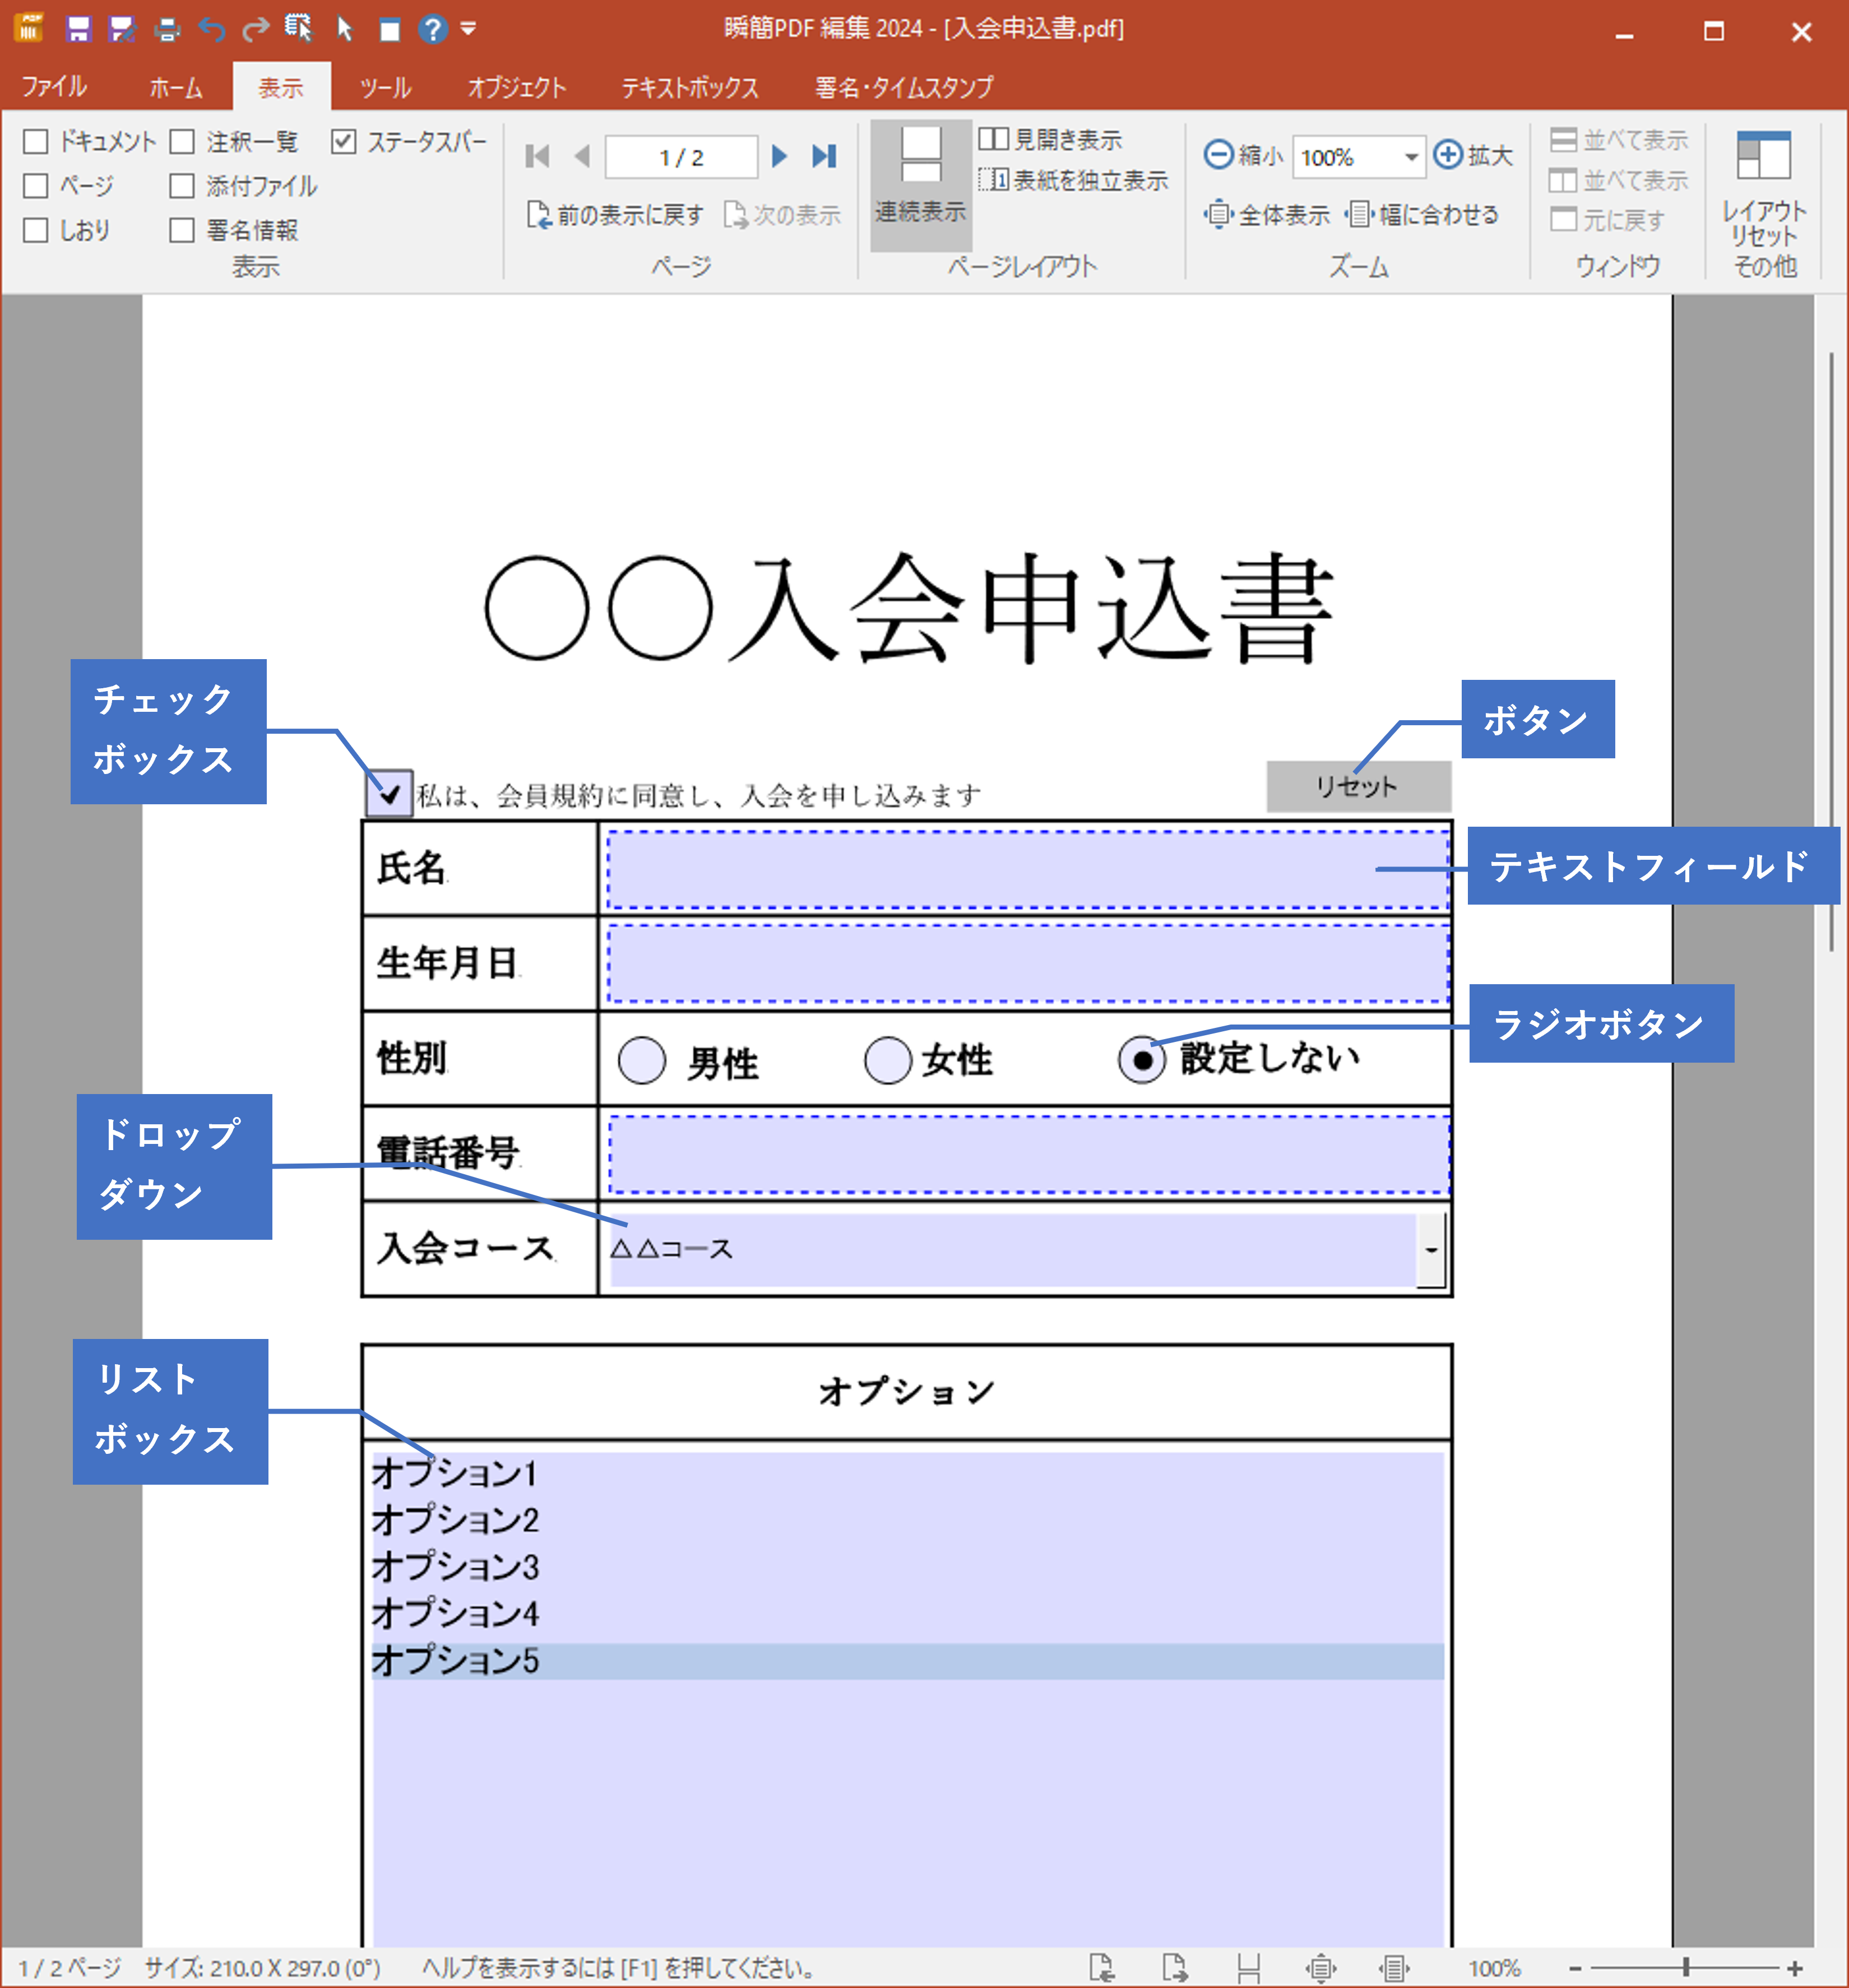Viewport: 1849px width, 1988px height.
Task: Click the 拡大 zoom in icon
Action: (x=1447, y=155)
